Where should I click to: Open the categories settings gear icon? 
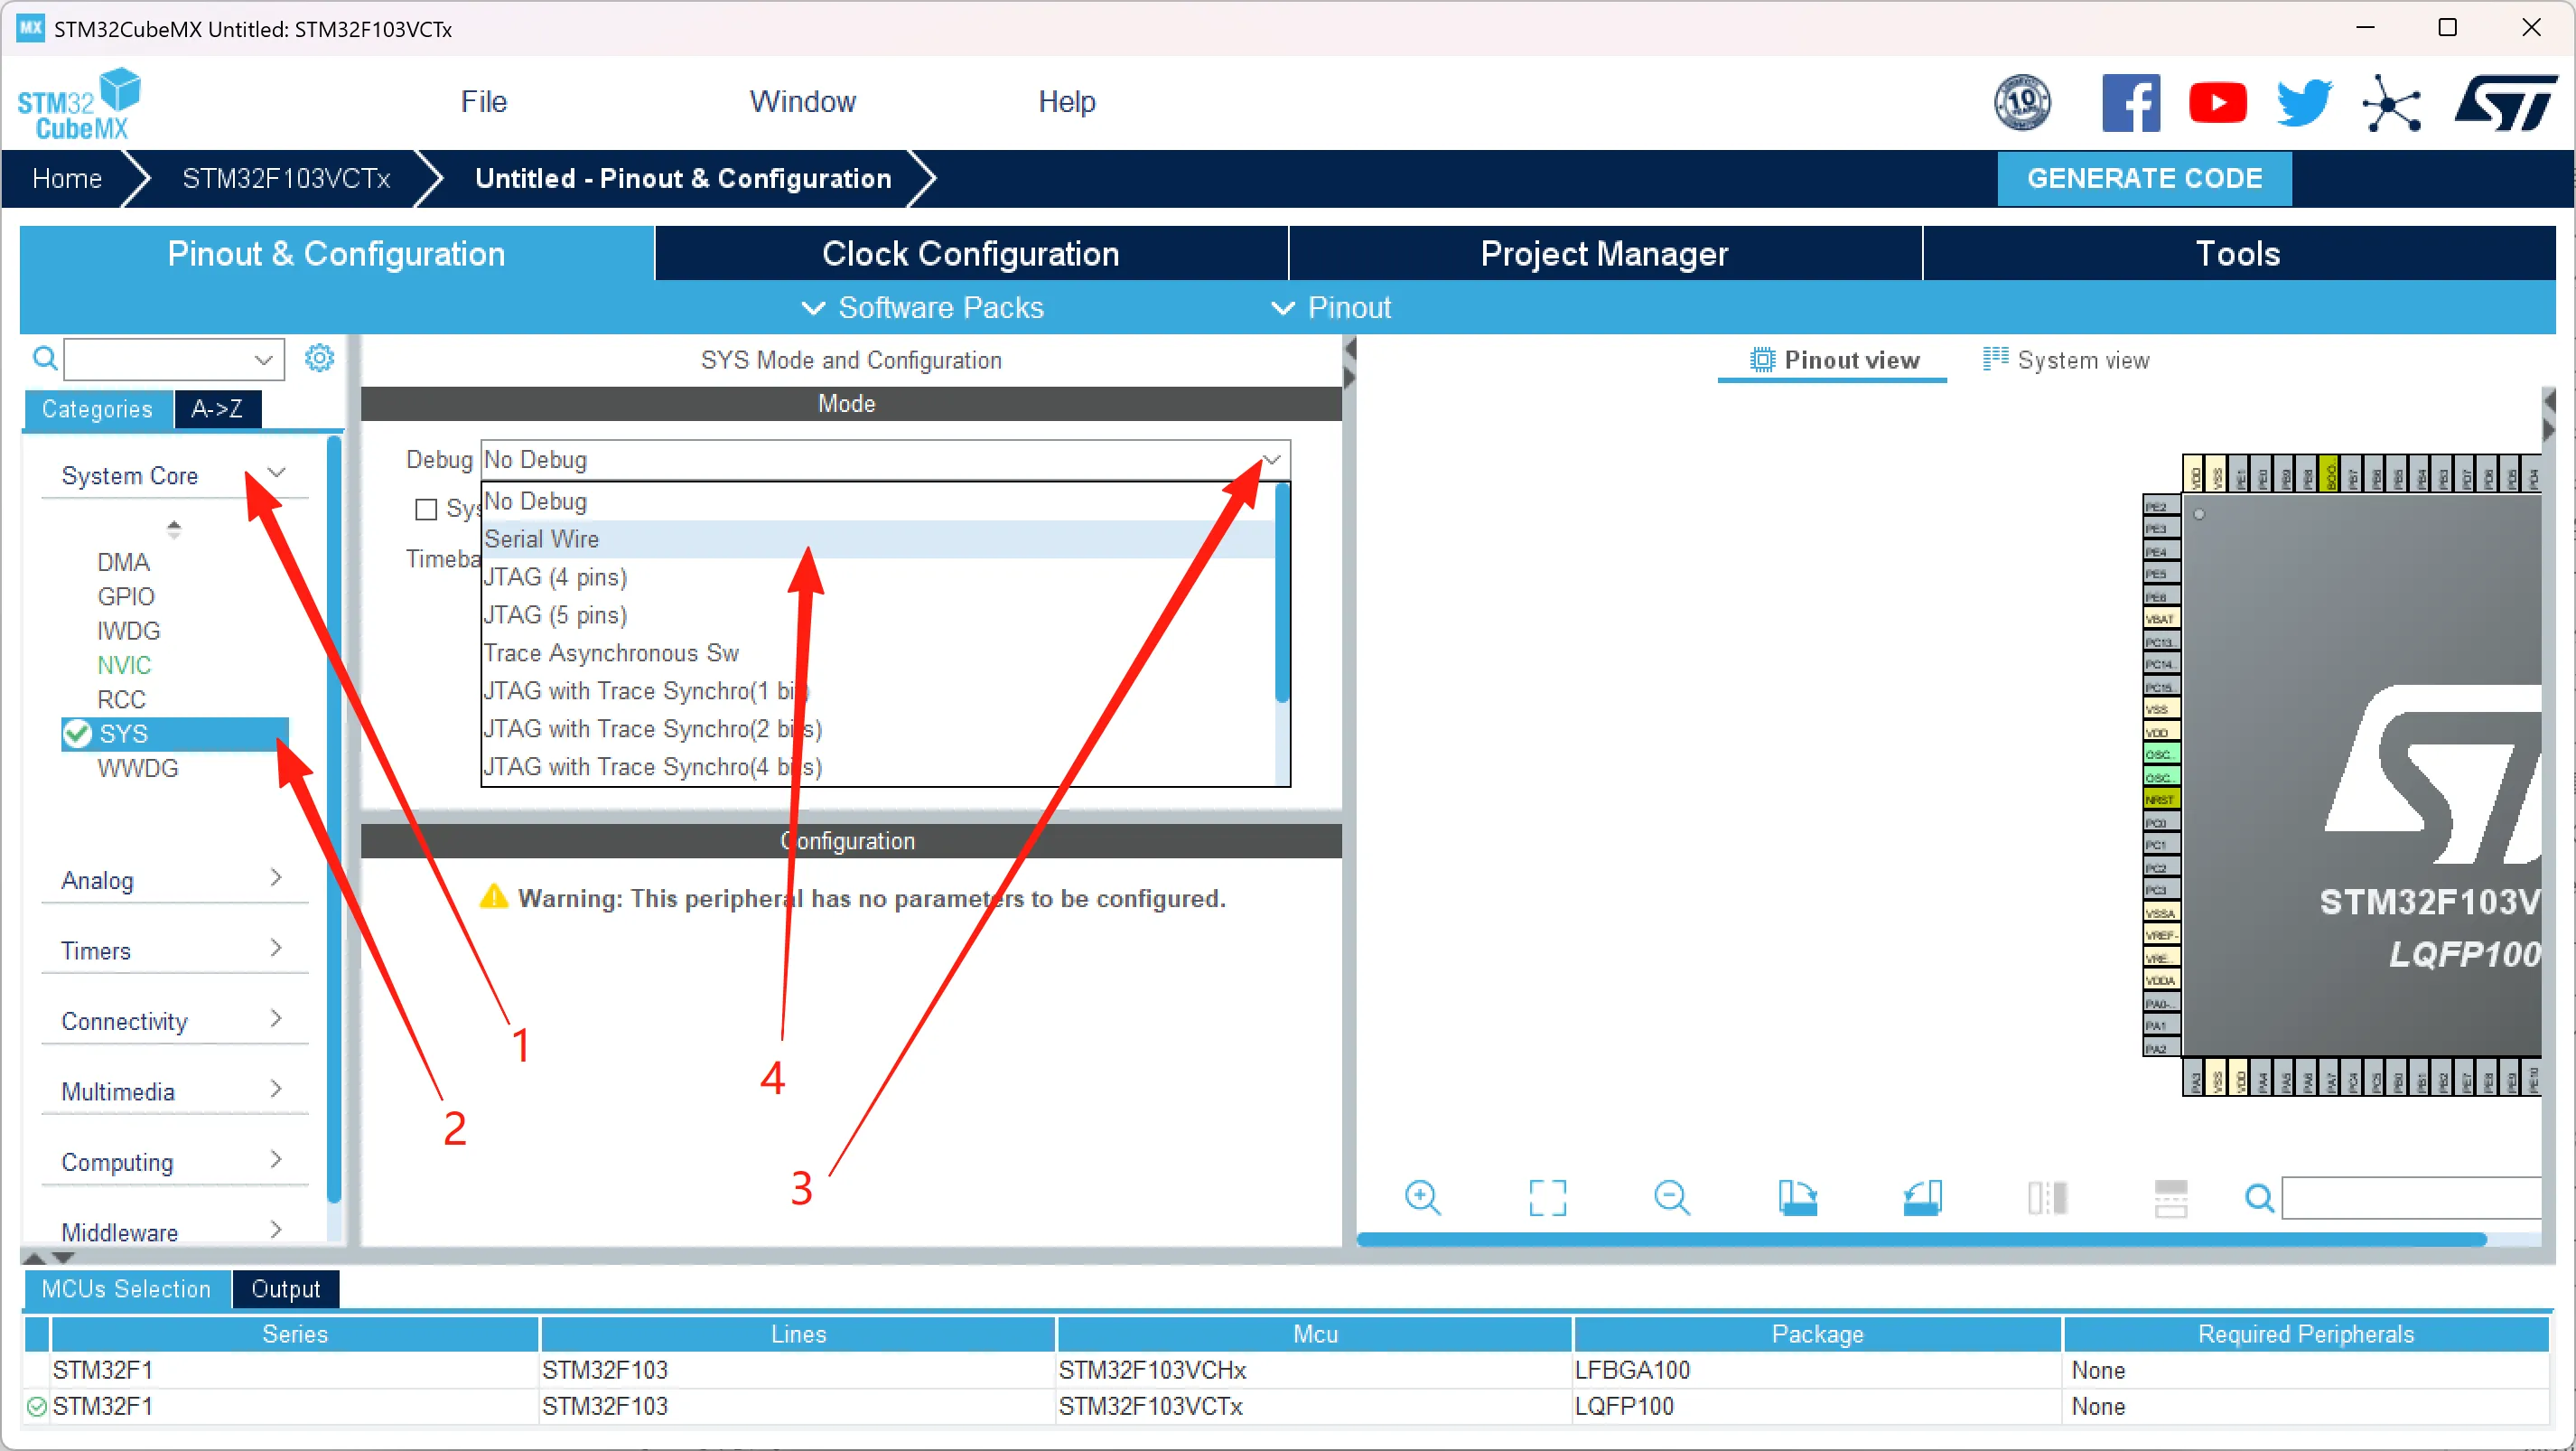pos(319,358)
